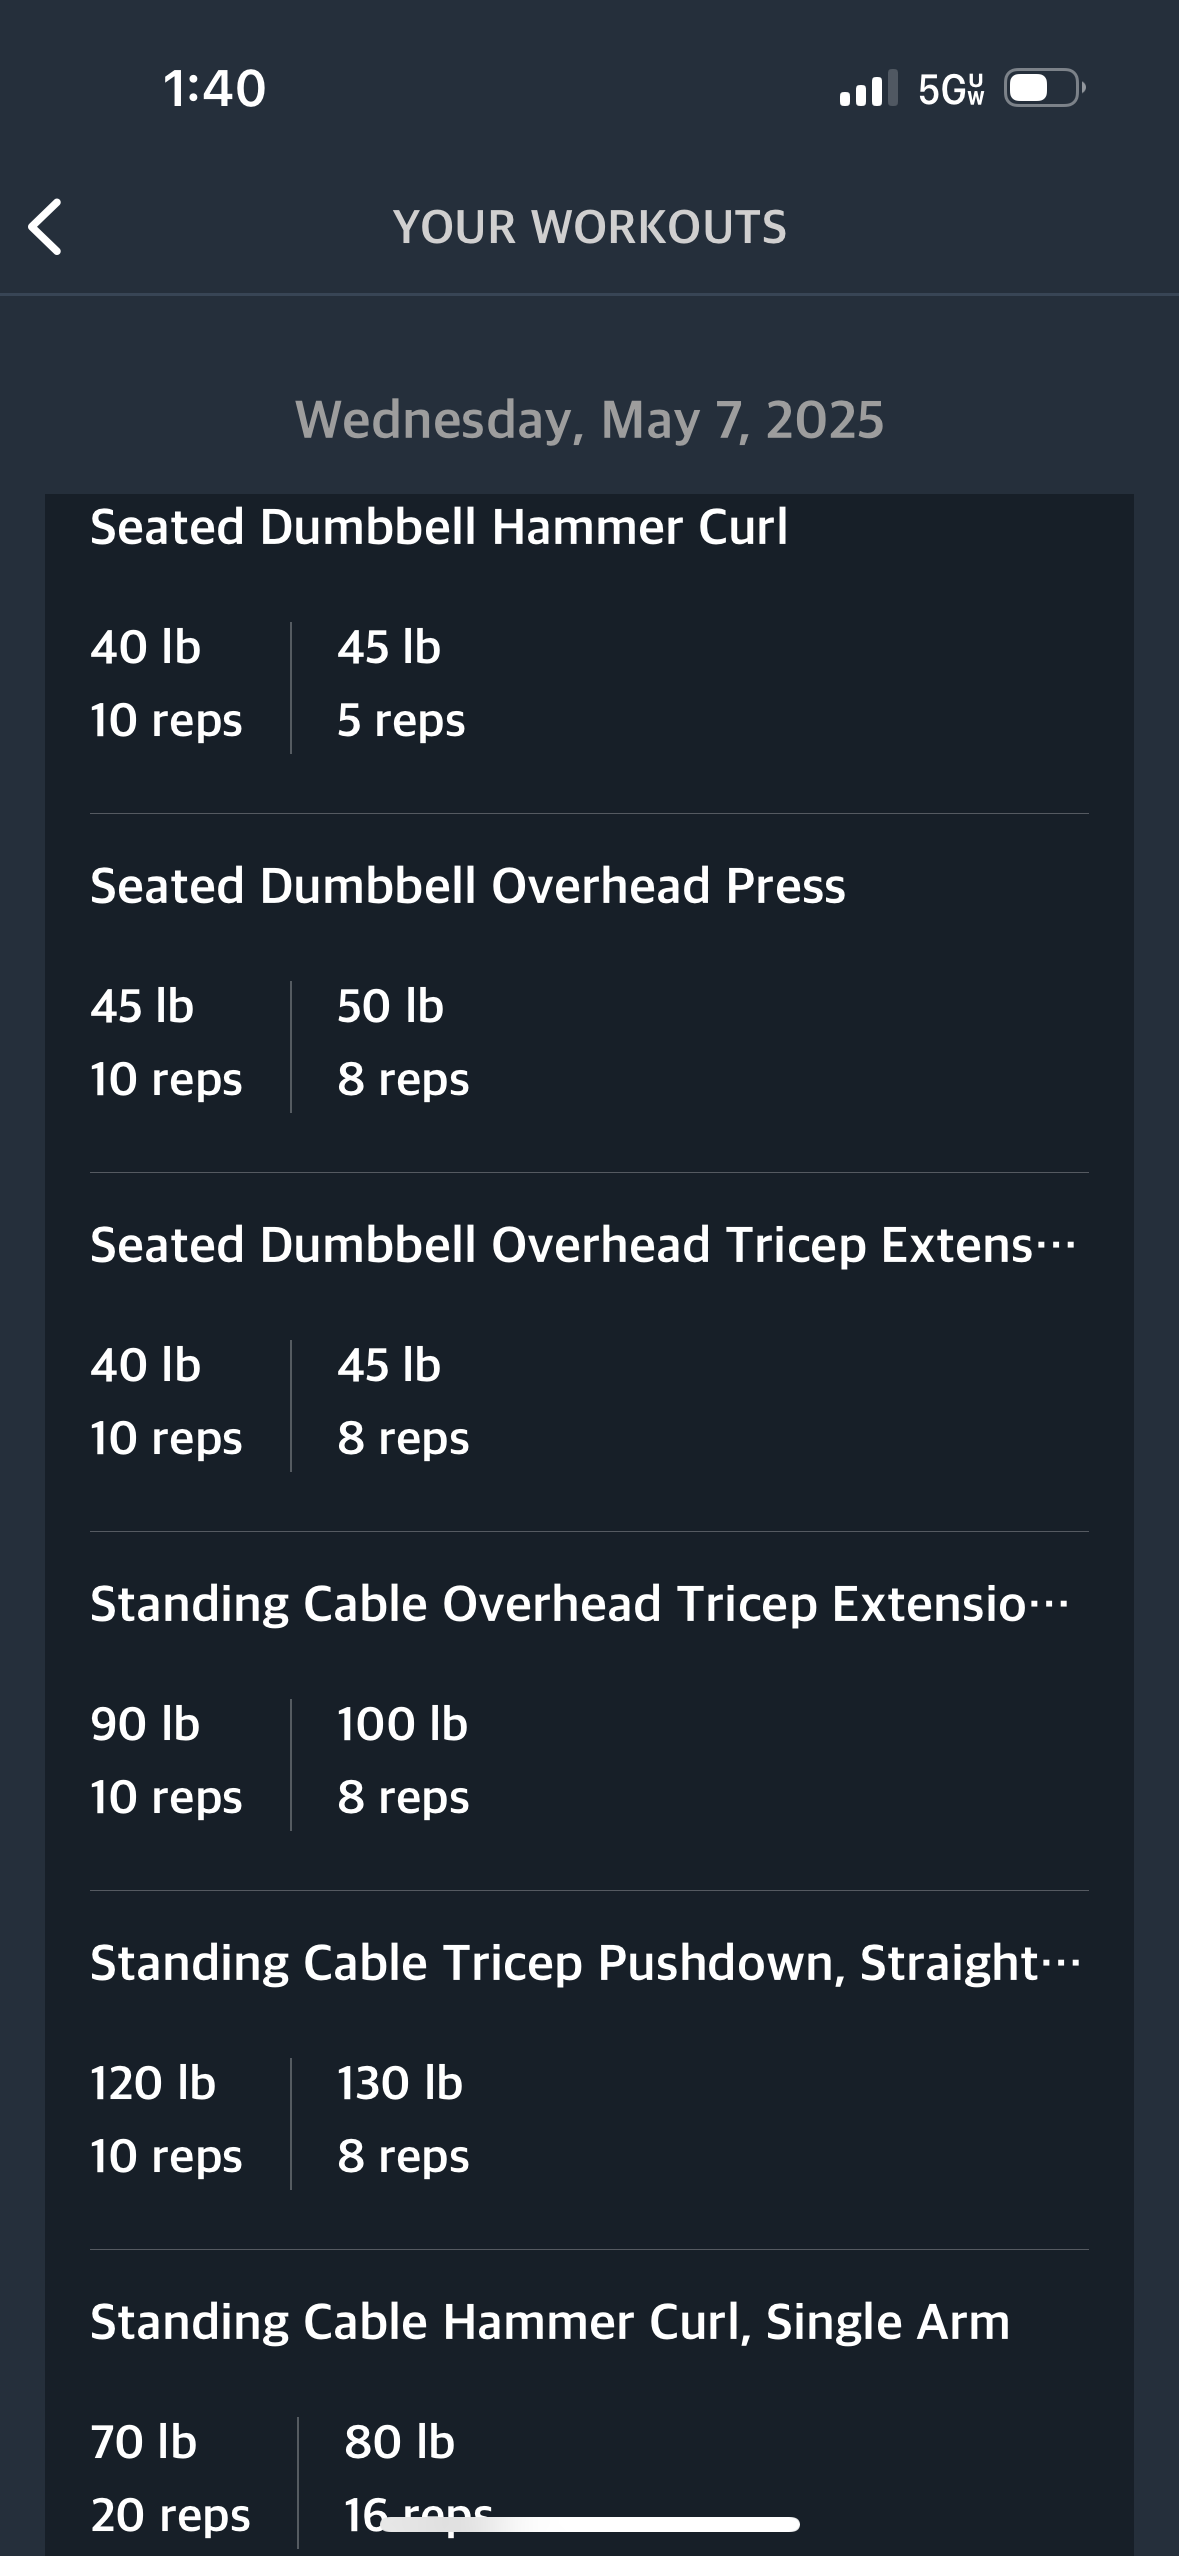The height and width of the screenshot is (2556, 1179).
Task: Select the Wednesday, May 7, 2025 date header
Action: coord(589,419)
